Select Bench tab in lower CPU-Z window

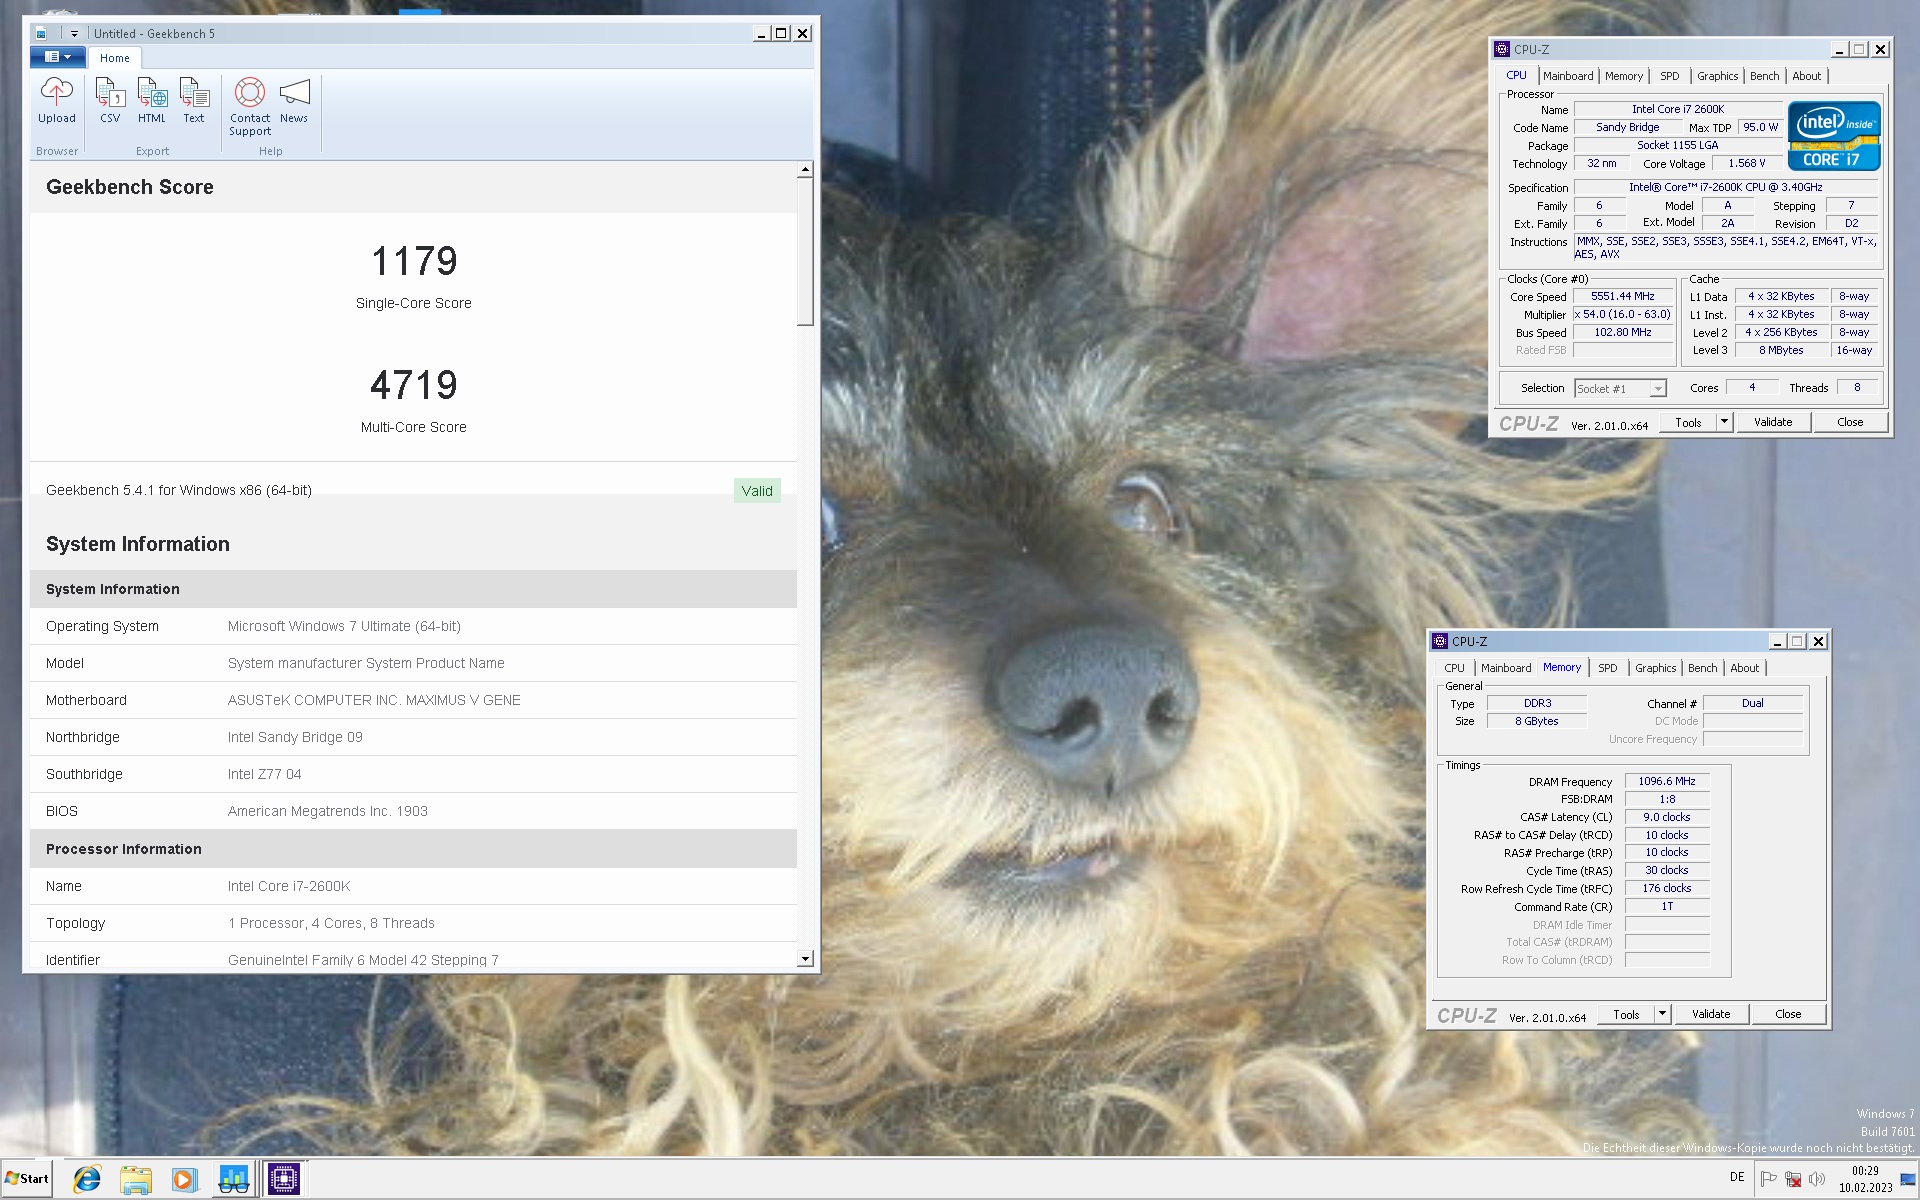1702,668
